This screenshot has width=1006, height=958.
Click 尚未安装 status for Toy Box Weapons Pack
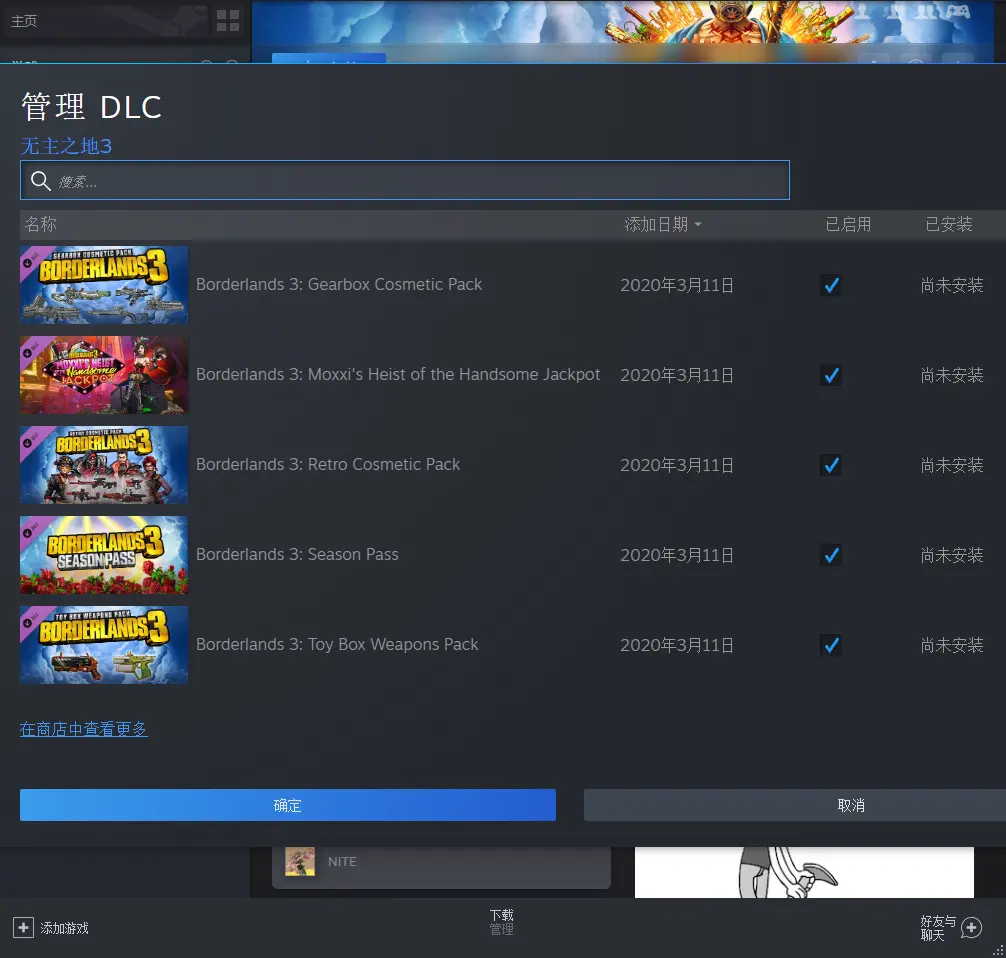(952, 645)
